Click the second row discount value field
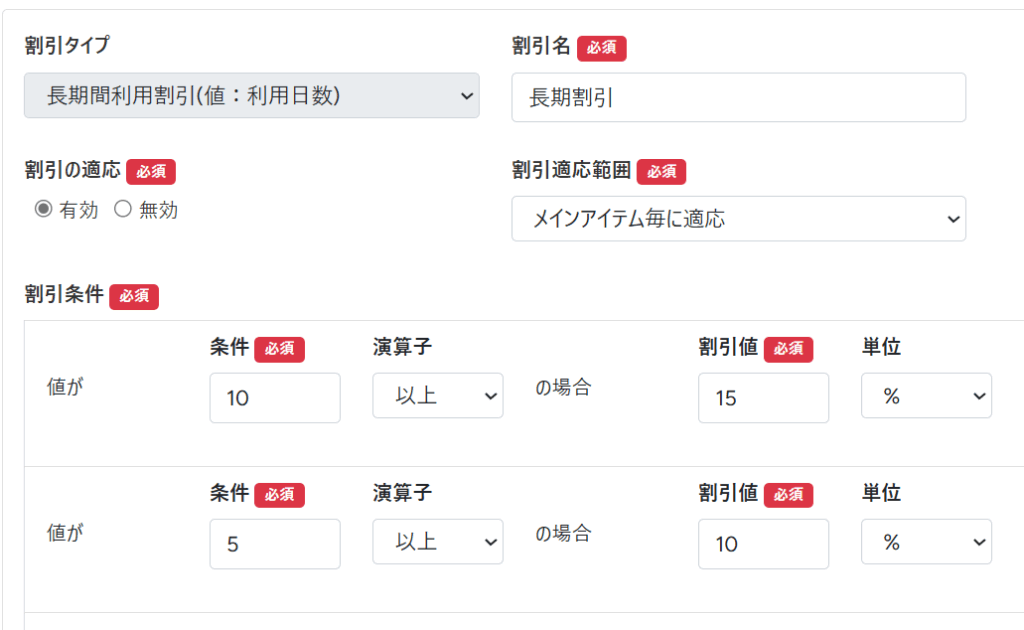The width and height of the screenshot is (1024, 630). (x=763, y=544)
